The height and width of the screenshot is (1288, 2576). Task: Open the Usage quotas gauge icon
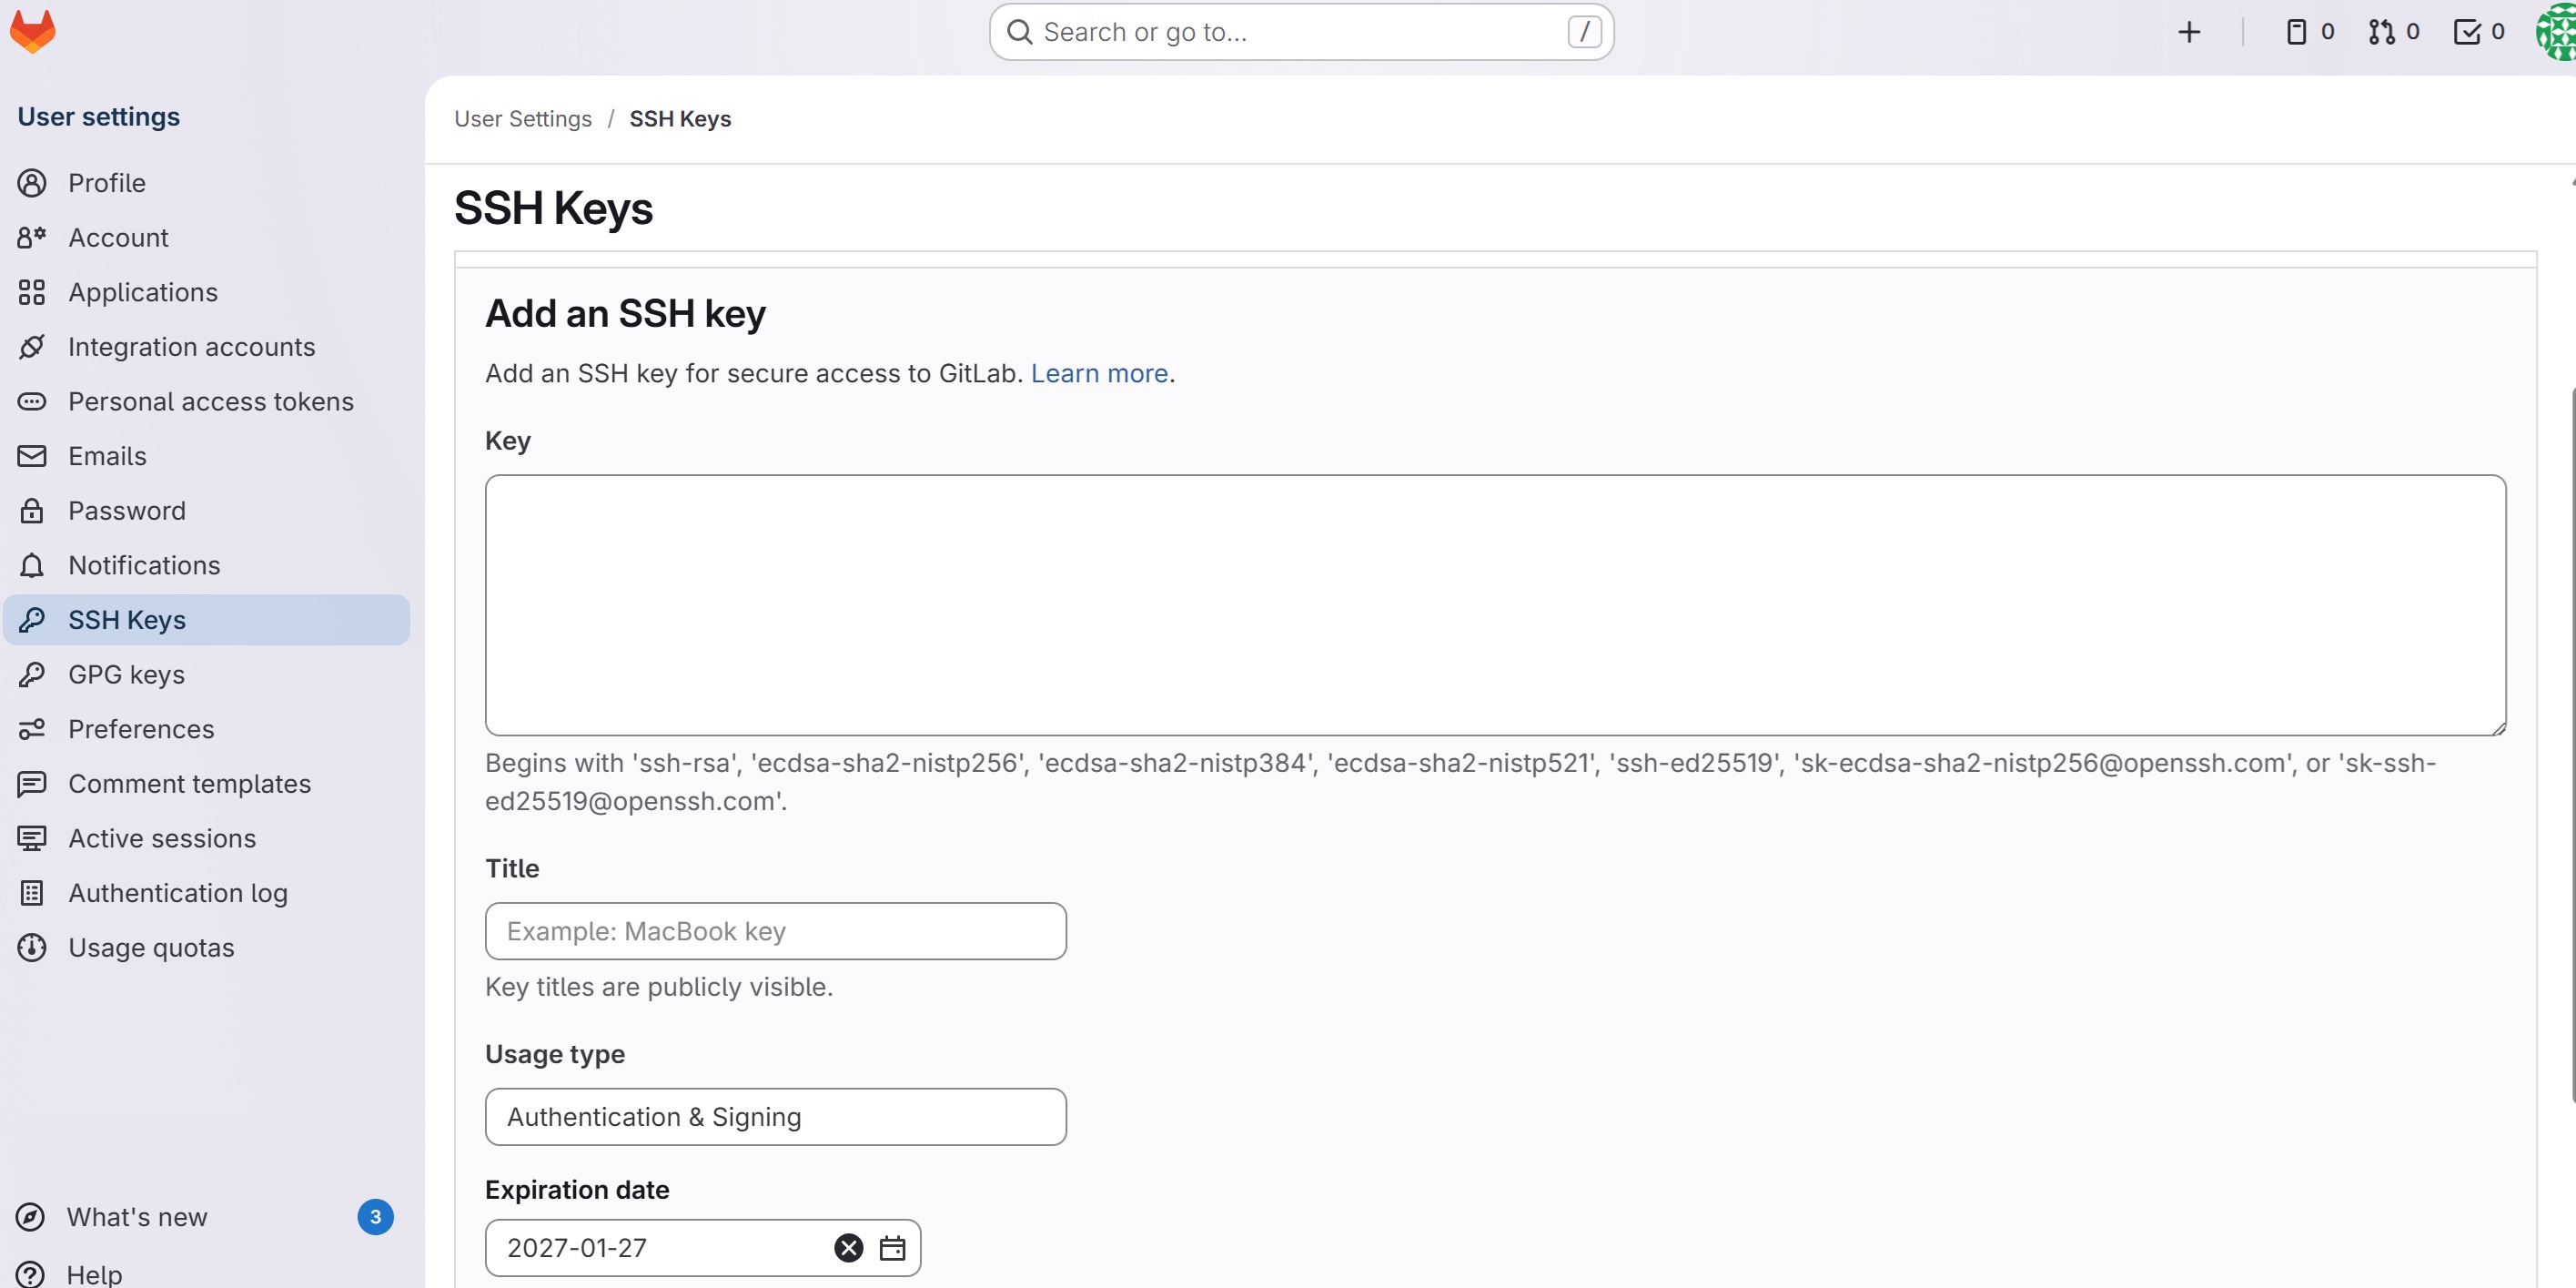click(31, 947)
